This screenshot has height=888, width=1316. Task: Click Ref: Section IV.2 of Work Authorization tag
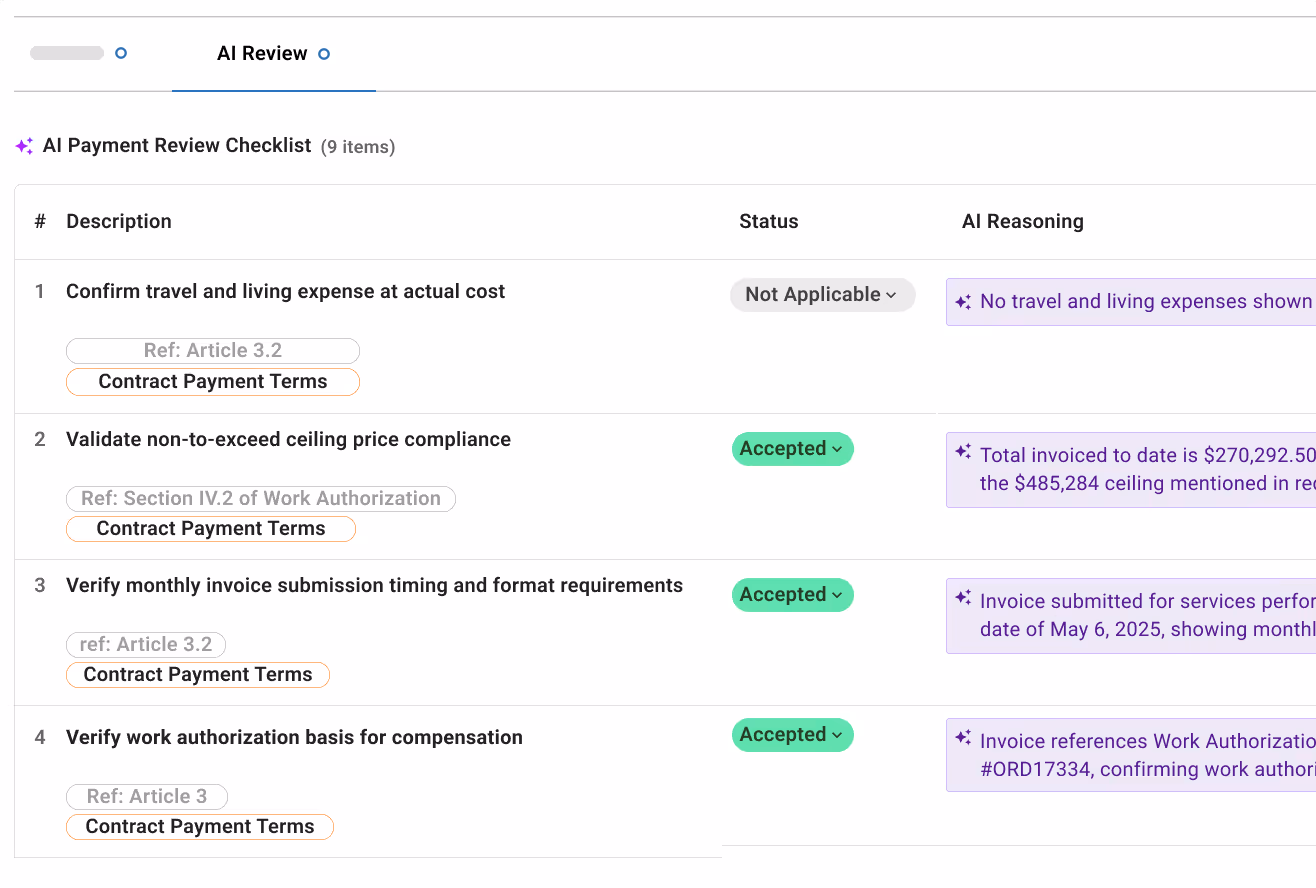click(x=260, y=499)
